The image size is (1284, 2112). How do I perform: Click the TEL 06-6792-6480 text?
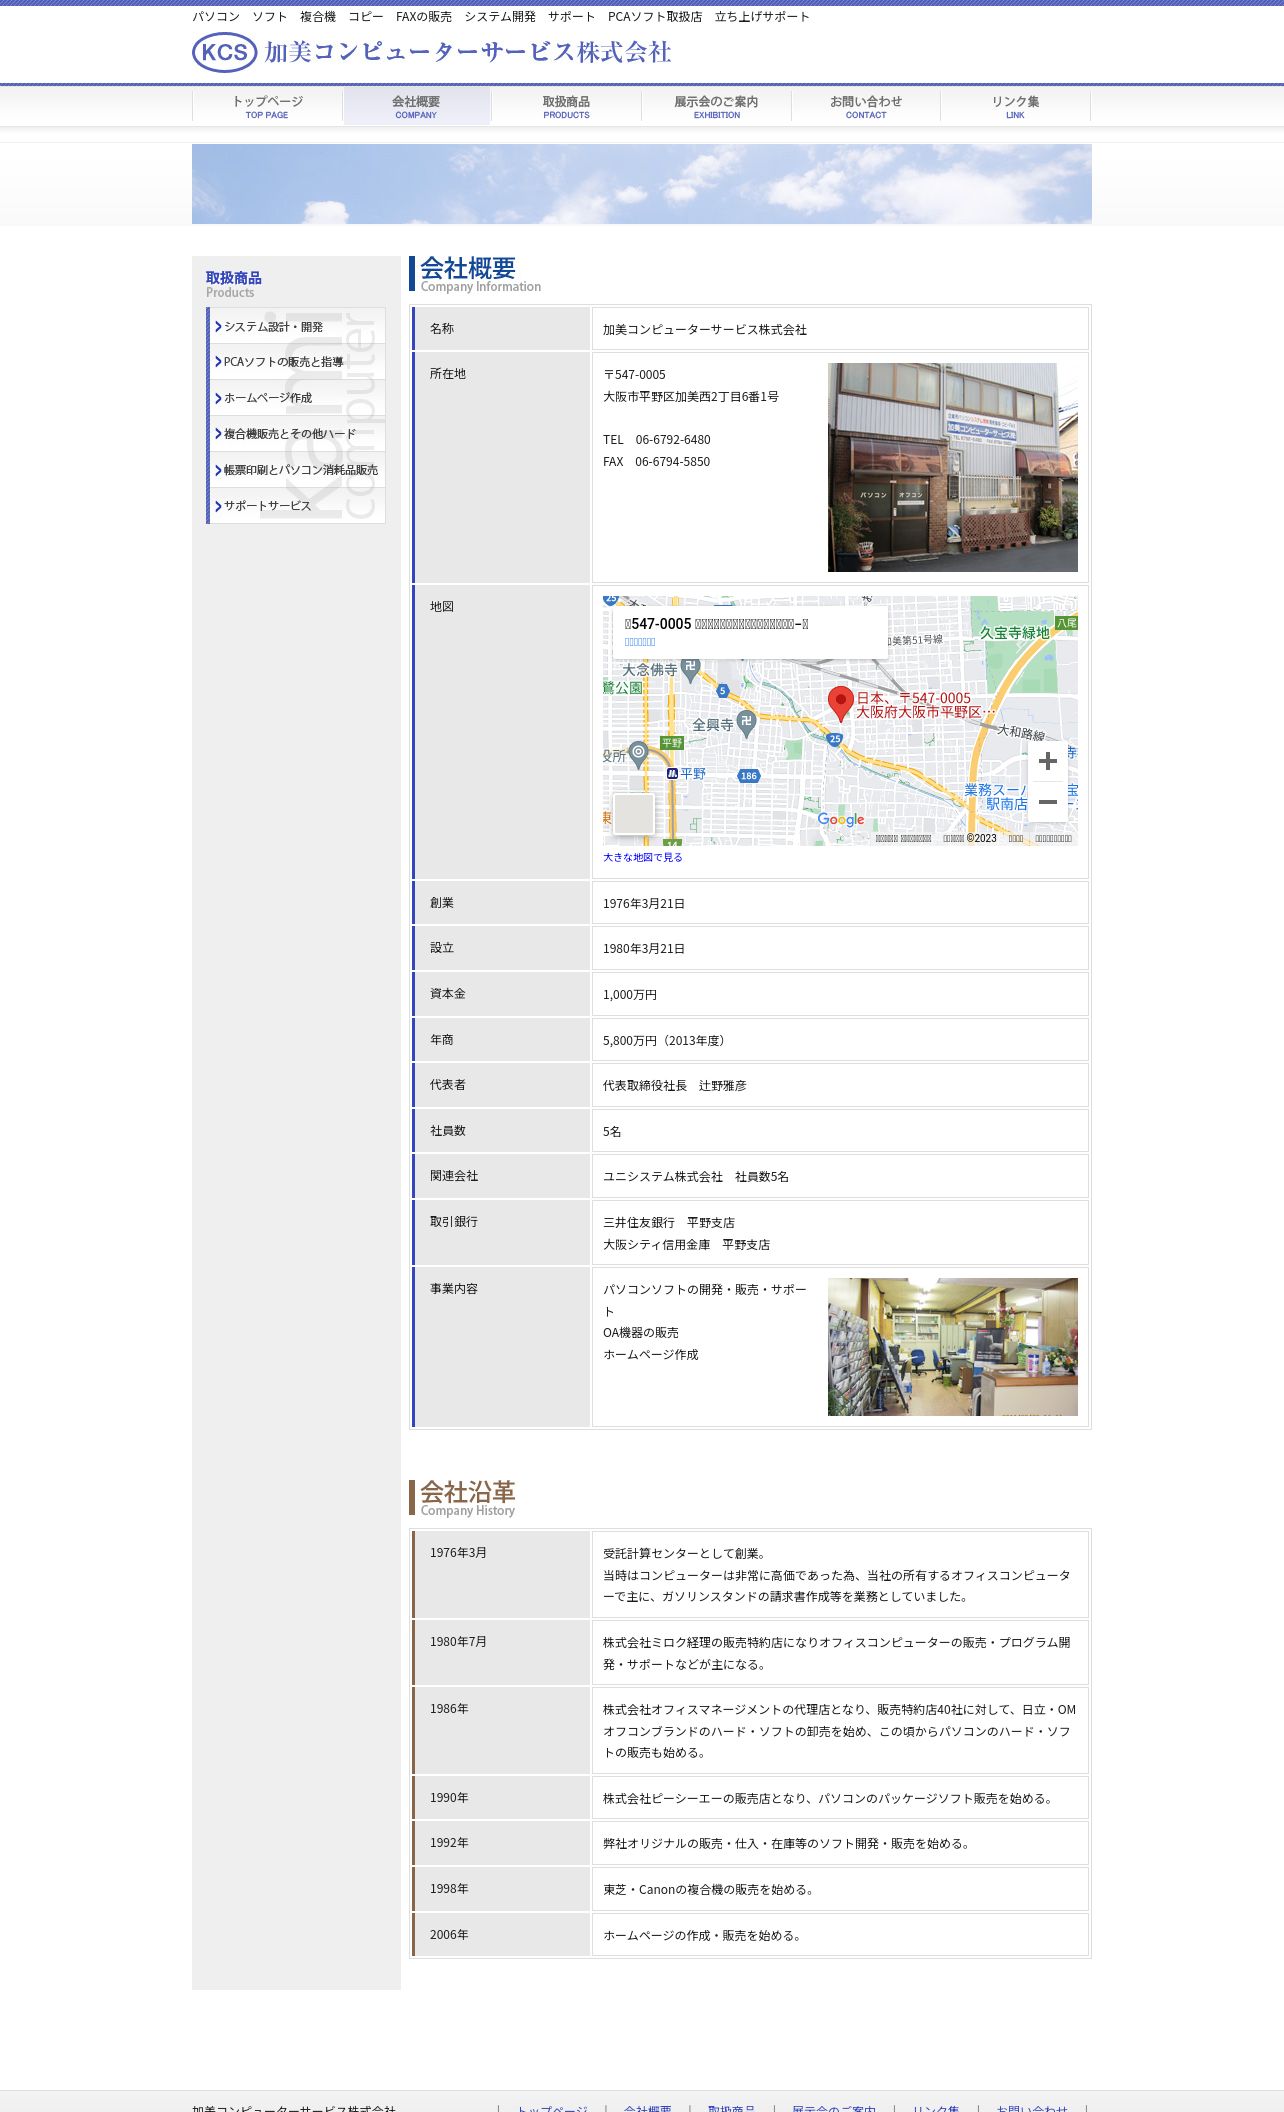tap(657, 440)
